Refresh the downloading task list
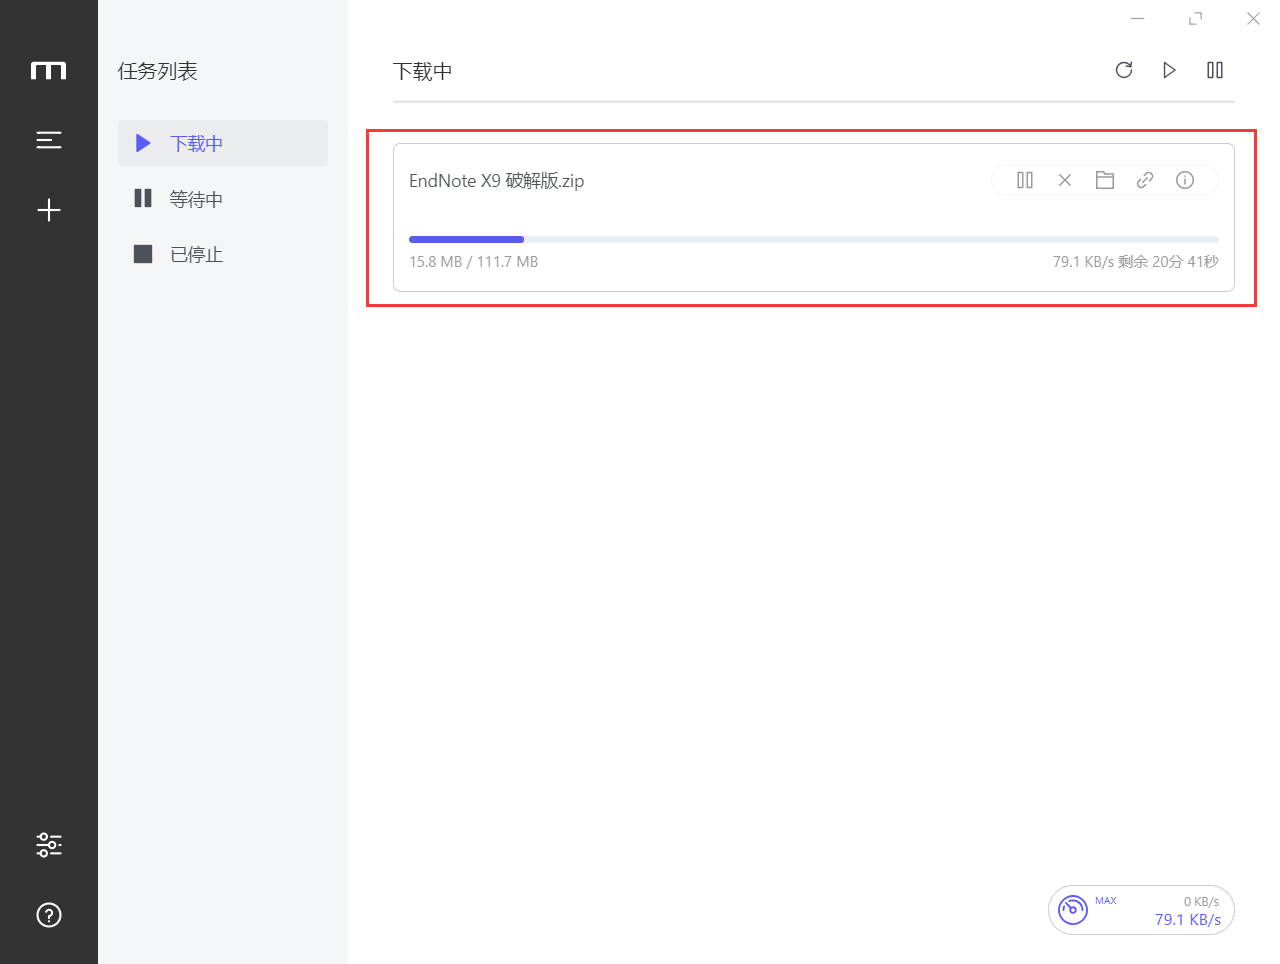Image resolution: width=1280 pixels, height=964 pixels. tap(1124, 70)
